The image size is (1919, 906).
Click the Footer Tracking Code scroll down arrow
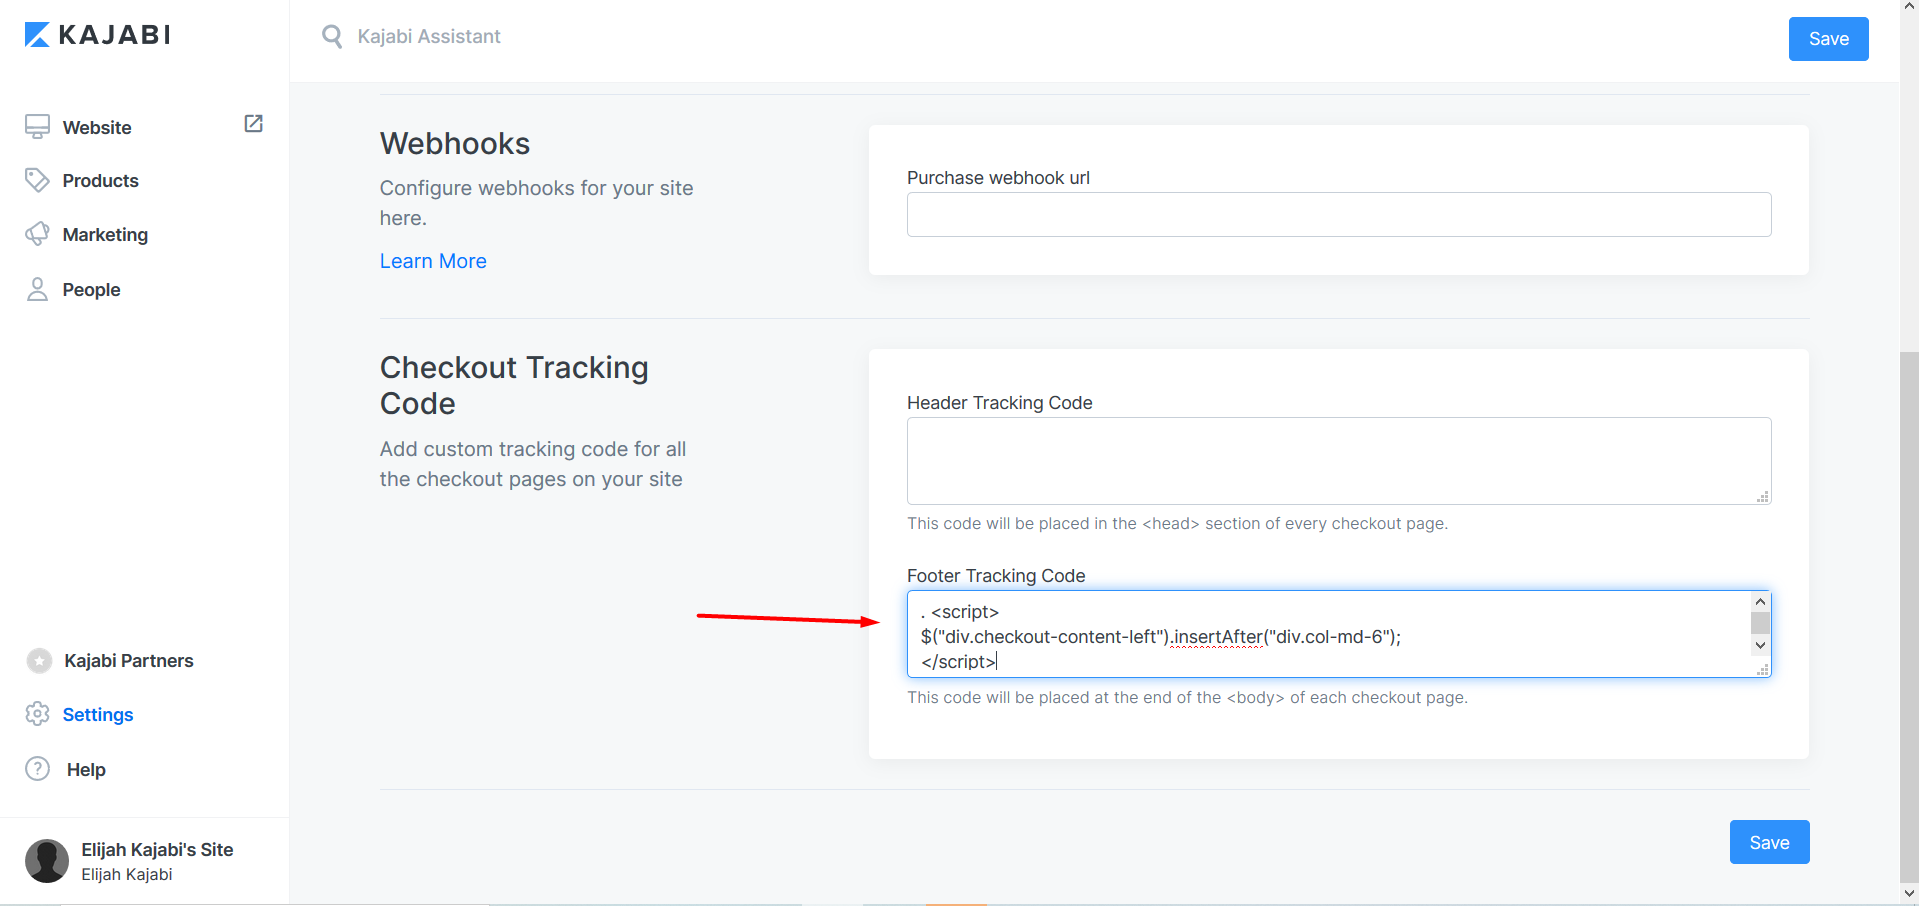[1761, 646]
